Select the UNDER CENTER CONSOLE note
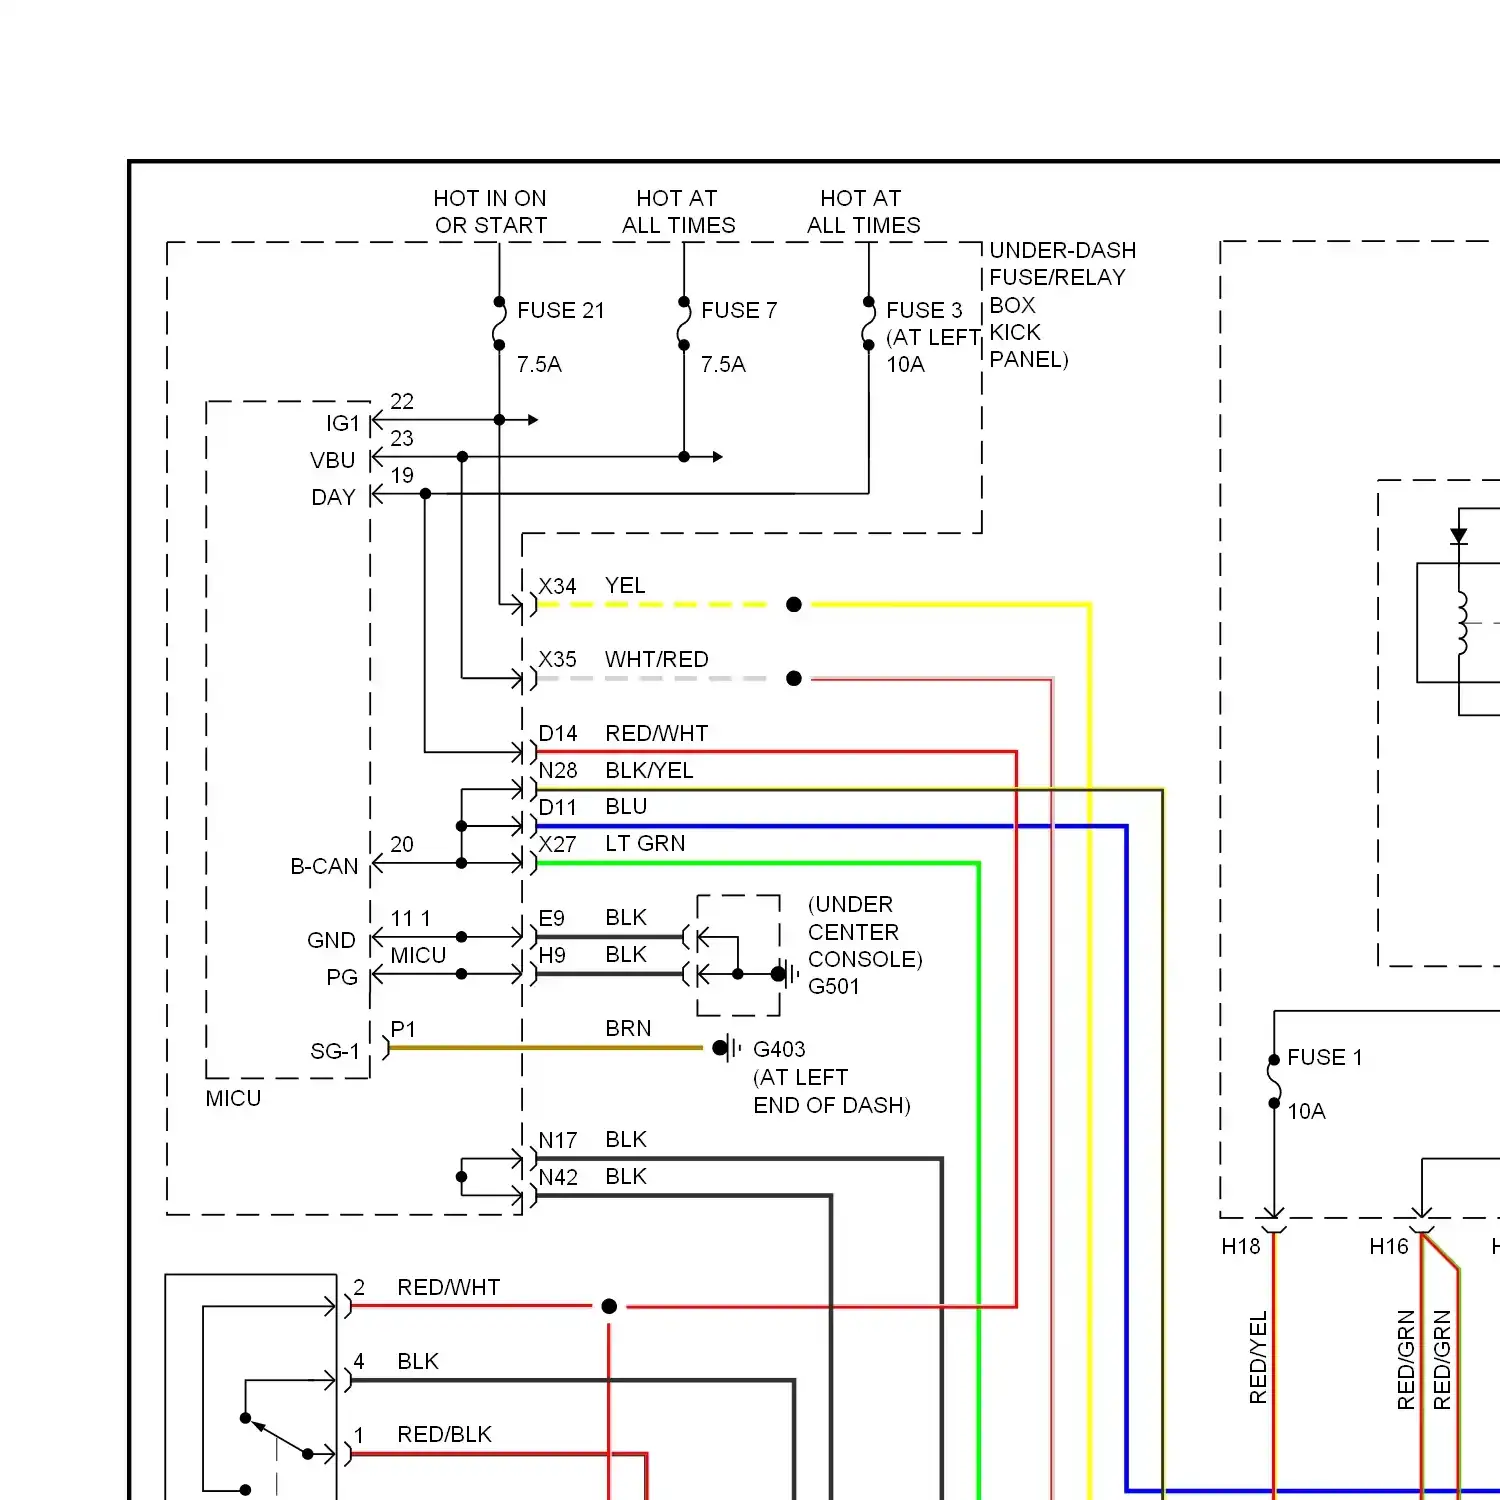1500x1500 pixels. [x=864, y=932]
